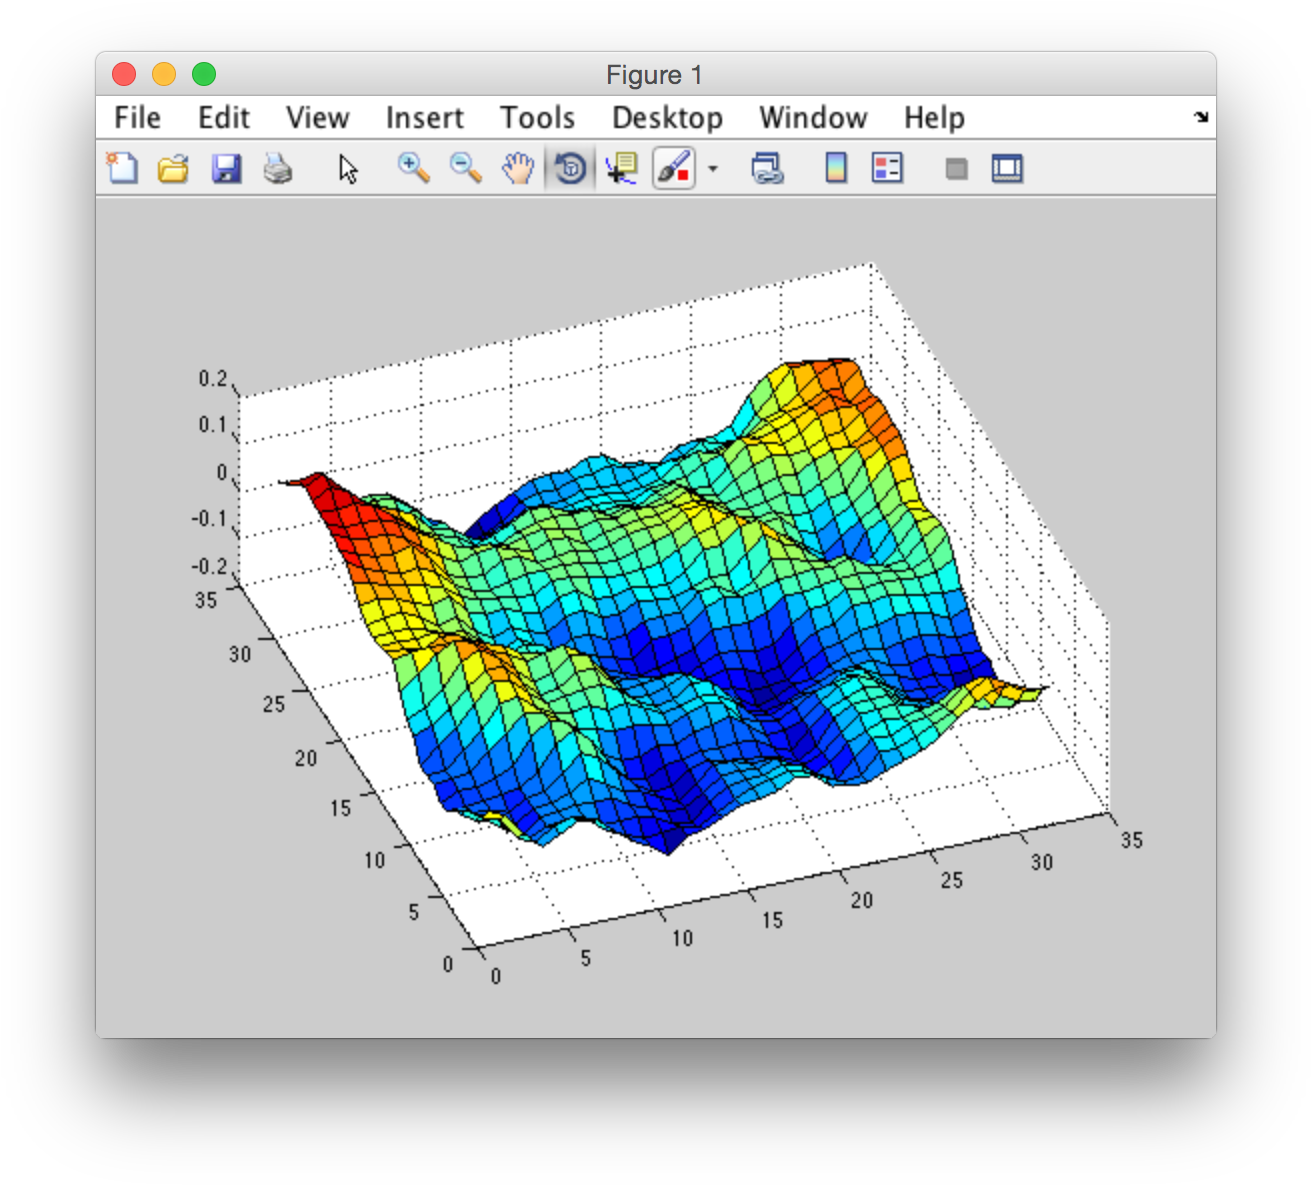Toggle the Link Plot feature

[x=767, y=168]
